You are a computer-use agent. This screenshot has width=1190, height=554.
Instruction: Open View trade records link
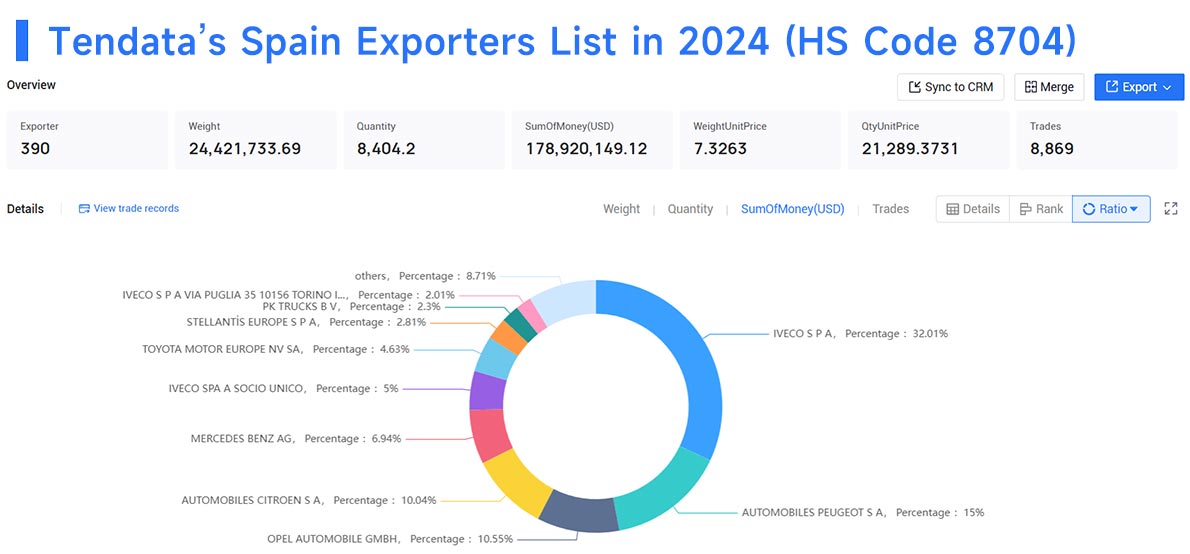(x=129, y=208)
